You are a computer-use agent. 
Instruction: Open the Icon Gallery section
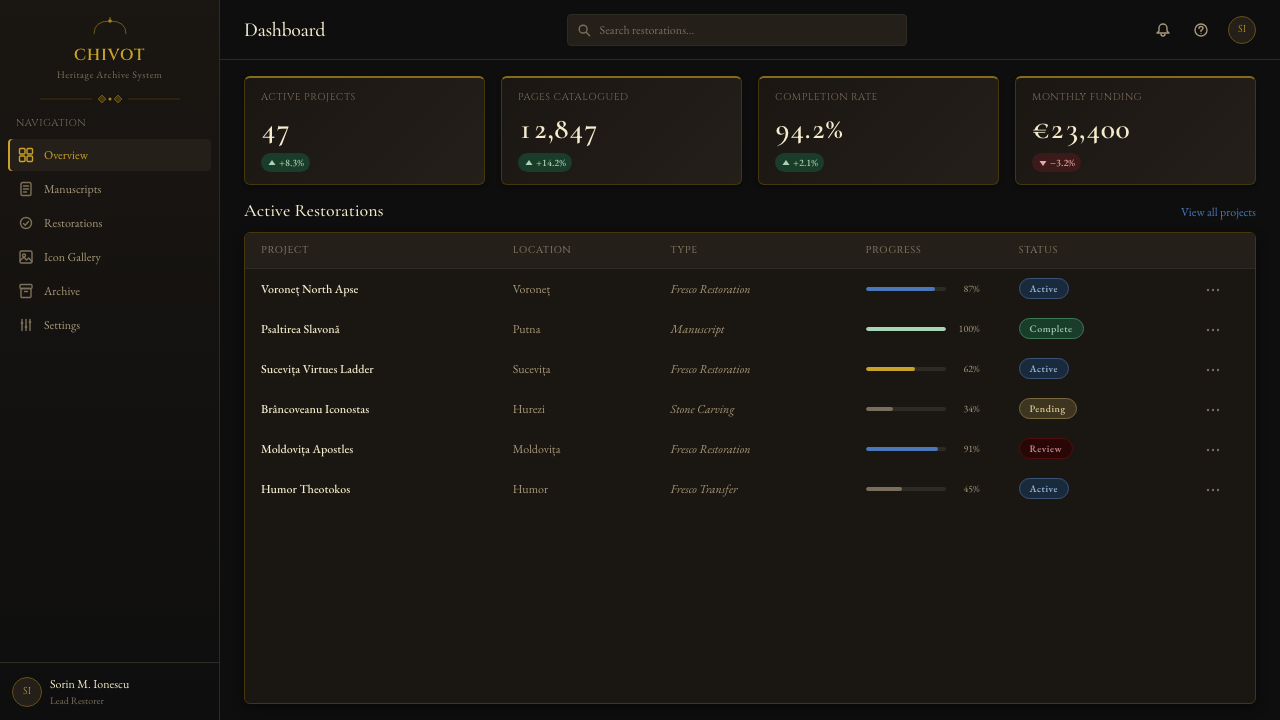coord(110,257)
